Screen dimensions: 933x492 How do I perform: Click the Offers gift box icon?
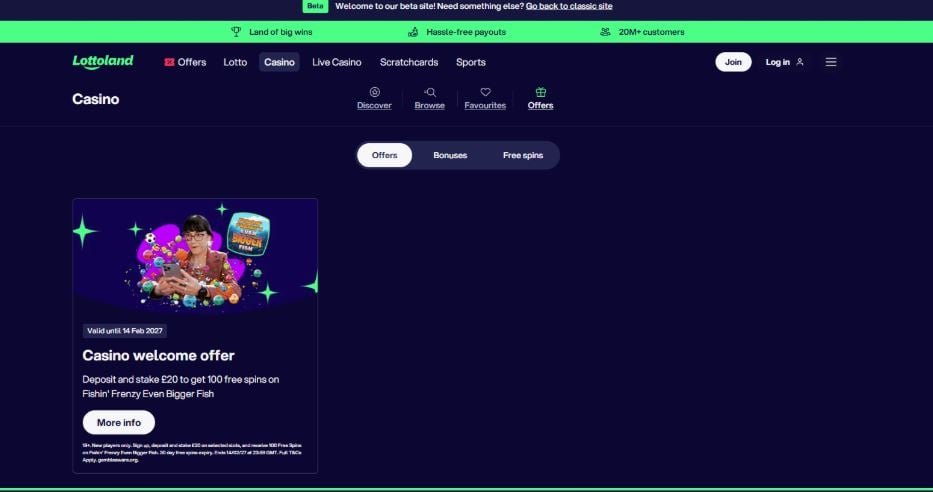[540, 92]
